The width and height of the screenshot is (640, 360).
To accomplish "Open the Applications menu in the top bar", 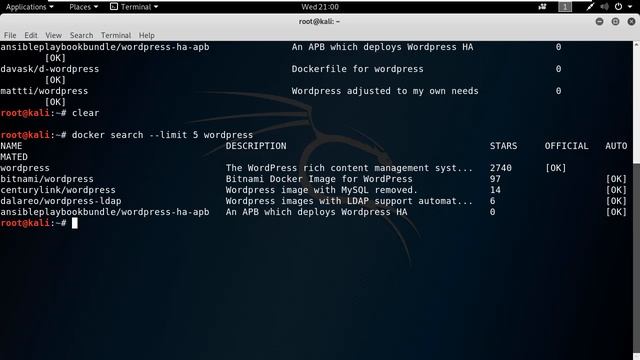I will click(29, 7).
